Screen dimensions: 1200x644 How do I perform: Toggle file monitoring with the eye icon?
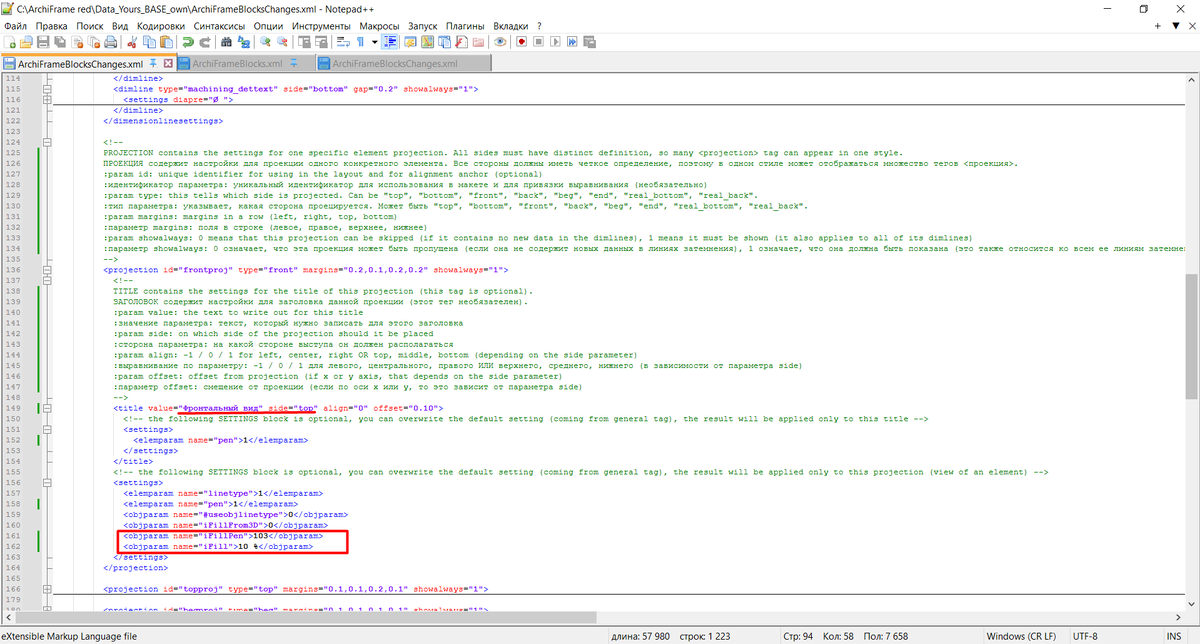[x=500, y=42]
